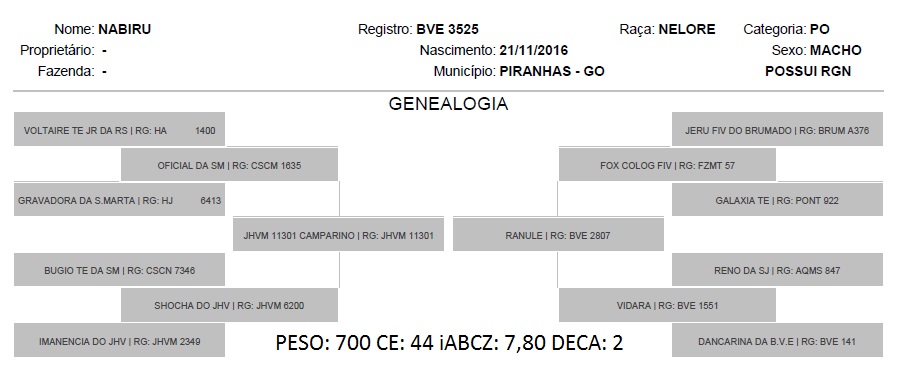
Task: Select dam RANULE BVE 2807 box
Action: (558, 235)
